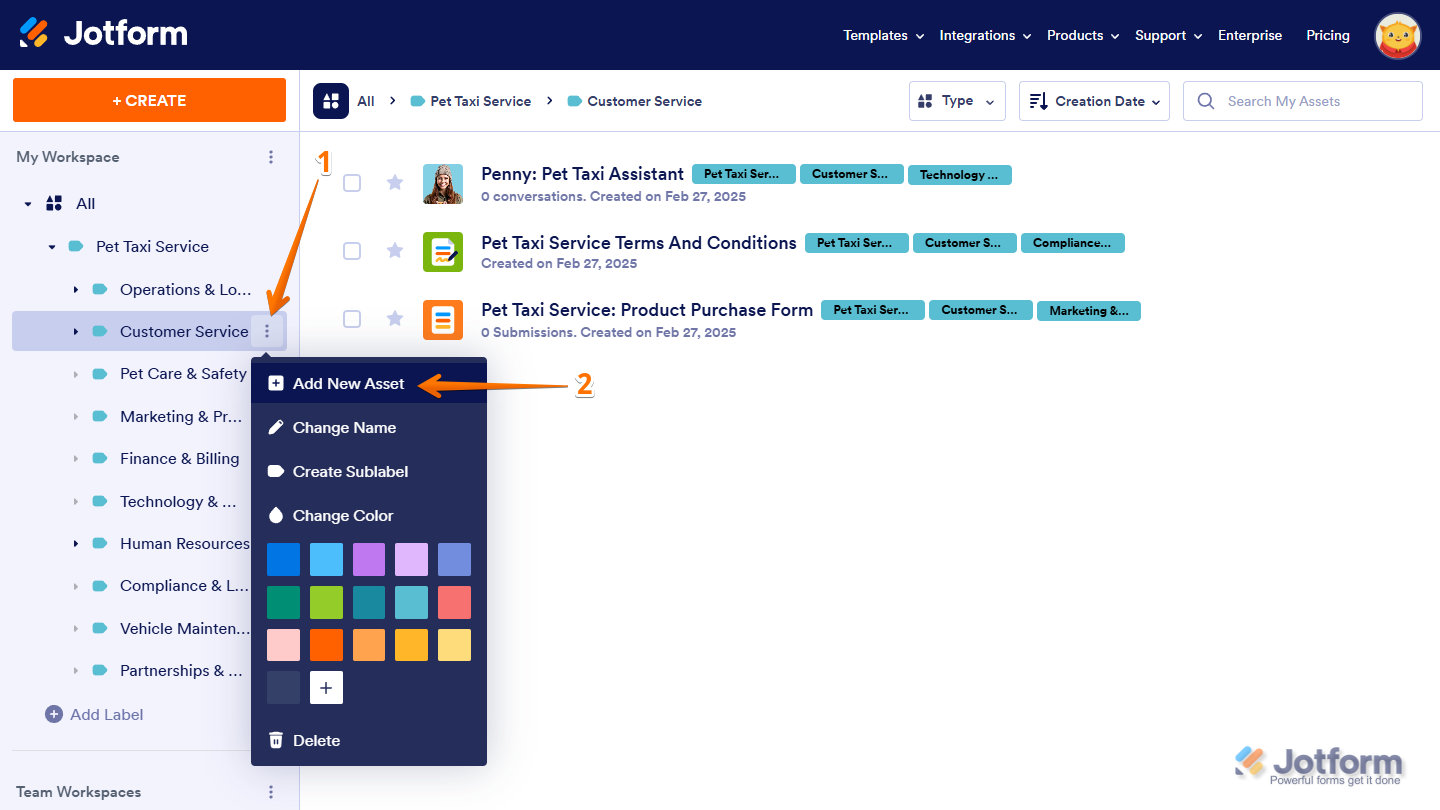Check the Penny: Pet Taxi Assistant checkbox

(x=352, y=183)
